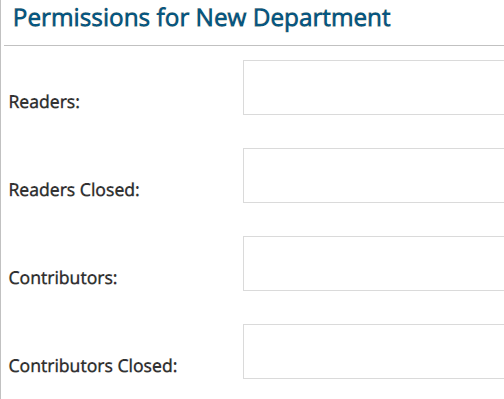Image resolution: width=504 pixels, height=399 pixels.
Task: Click the Readers Closed label
Action: tap(74, 190)
